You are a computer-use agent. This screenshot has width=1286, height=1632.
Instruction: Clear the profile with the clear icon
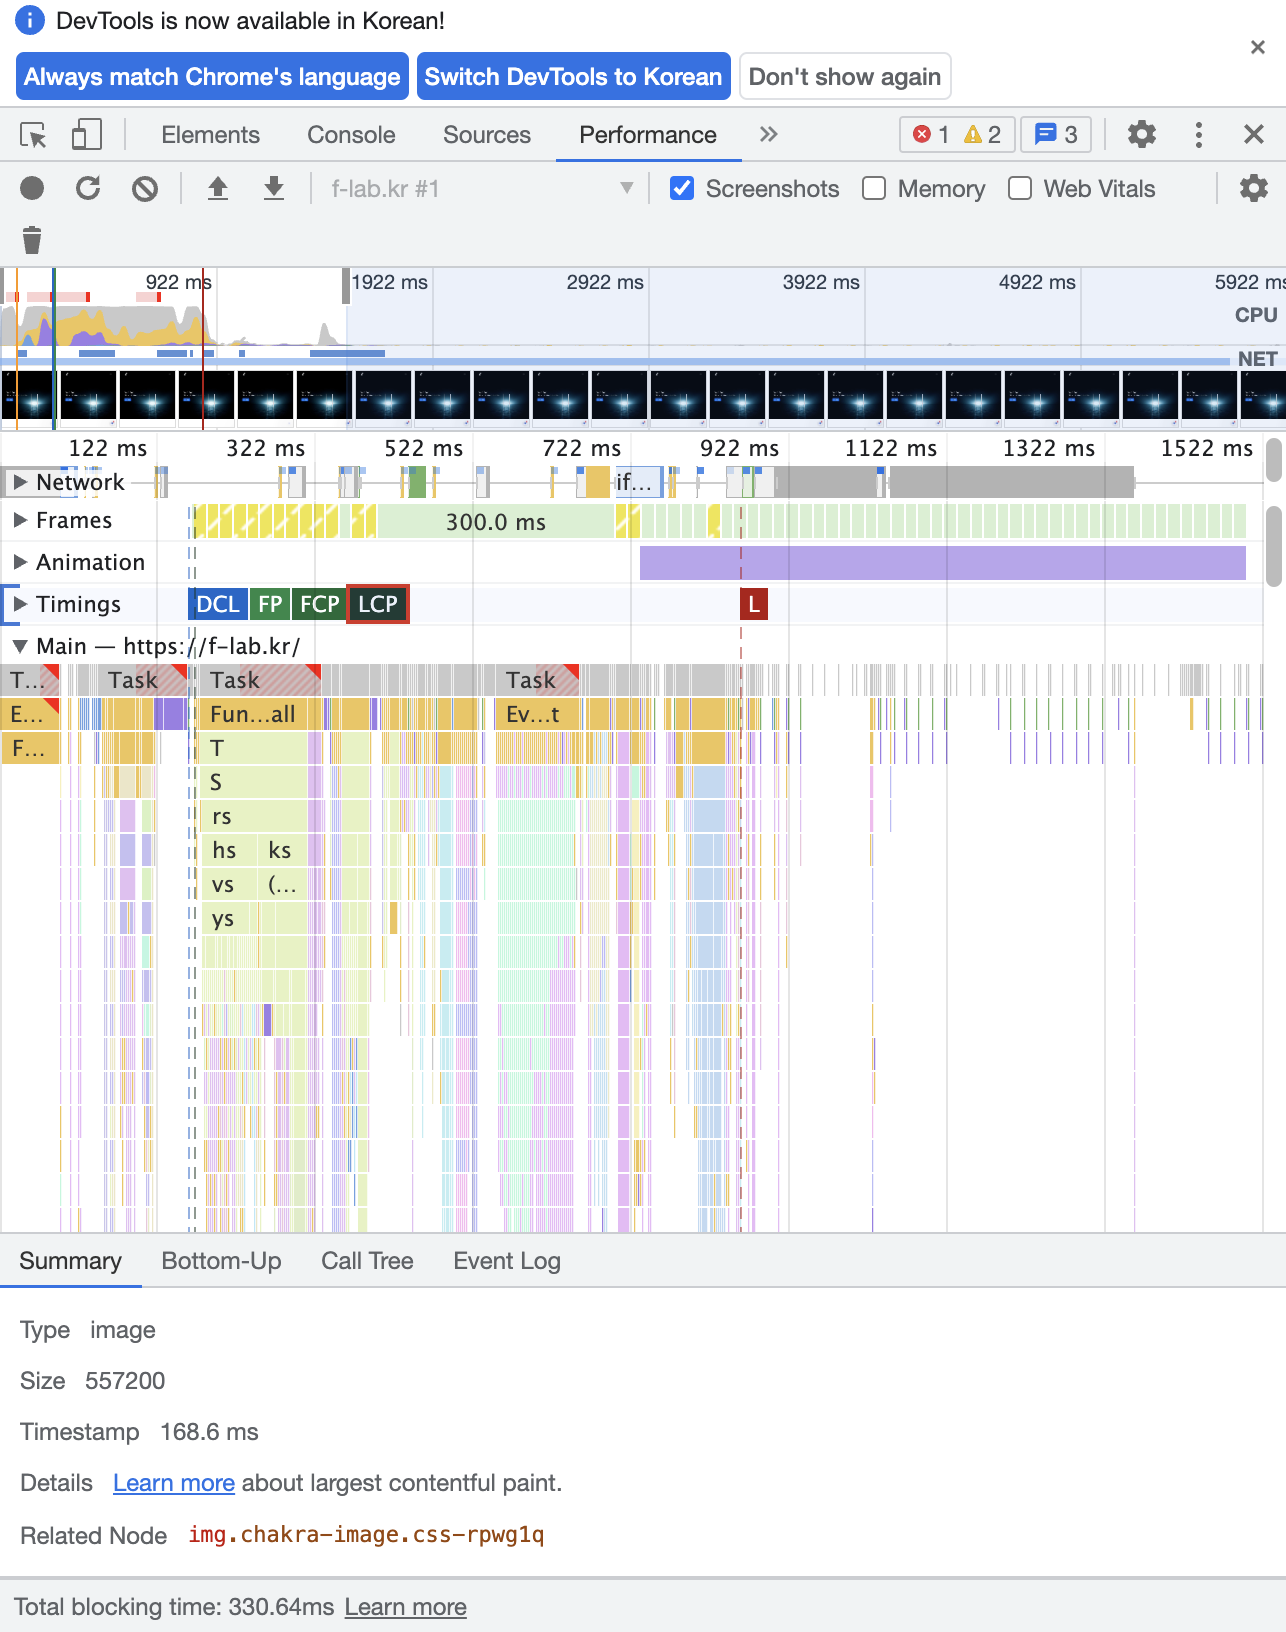point(145,188)
